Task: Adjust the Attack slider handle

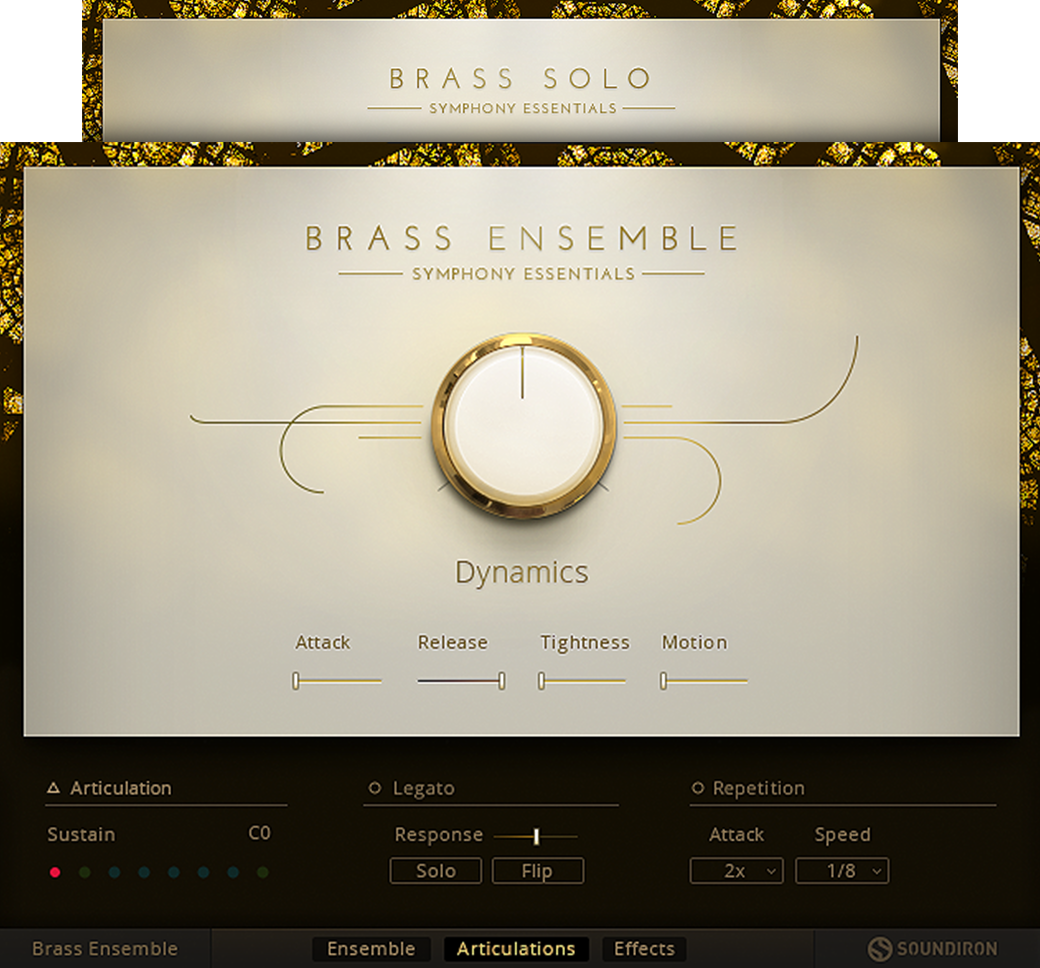Action: (296, 681)
